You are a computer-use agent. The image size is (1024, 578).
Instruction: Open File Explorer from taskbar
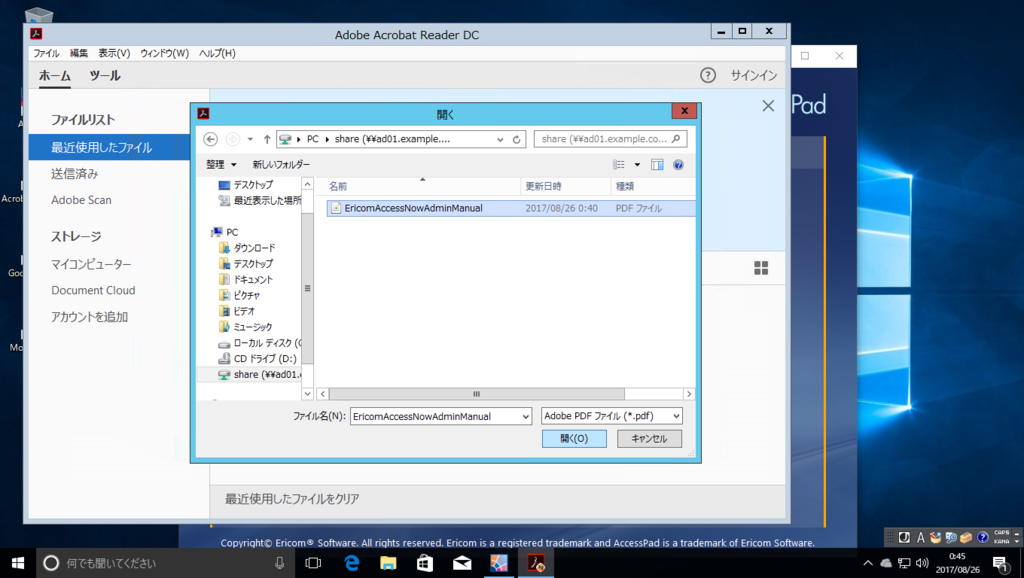[389, 563]
